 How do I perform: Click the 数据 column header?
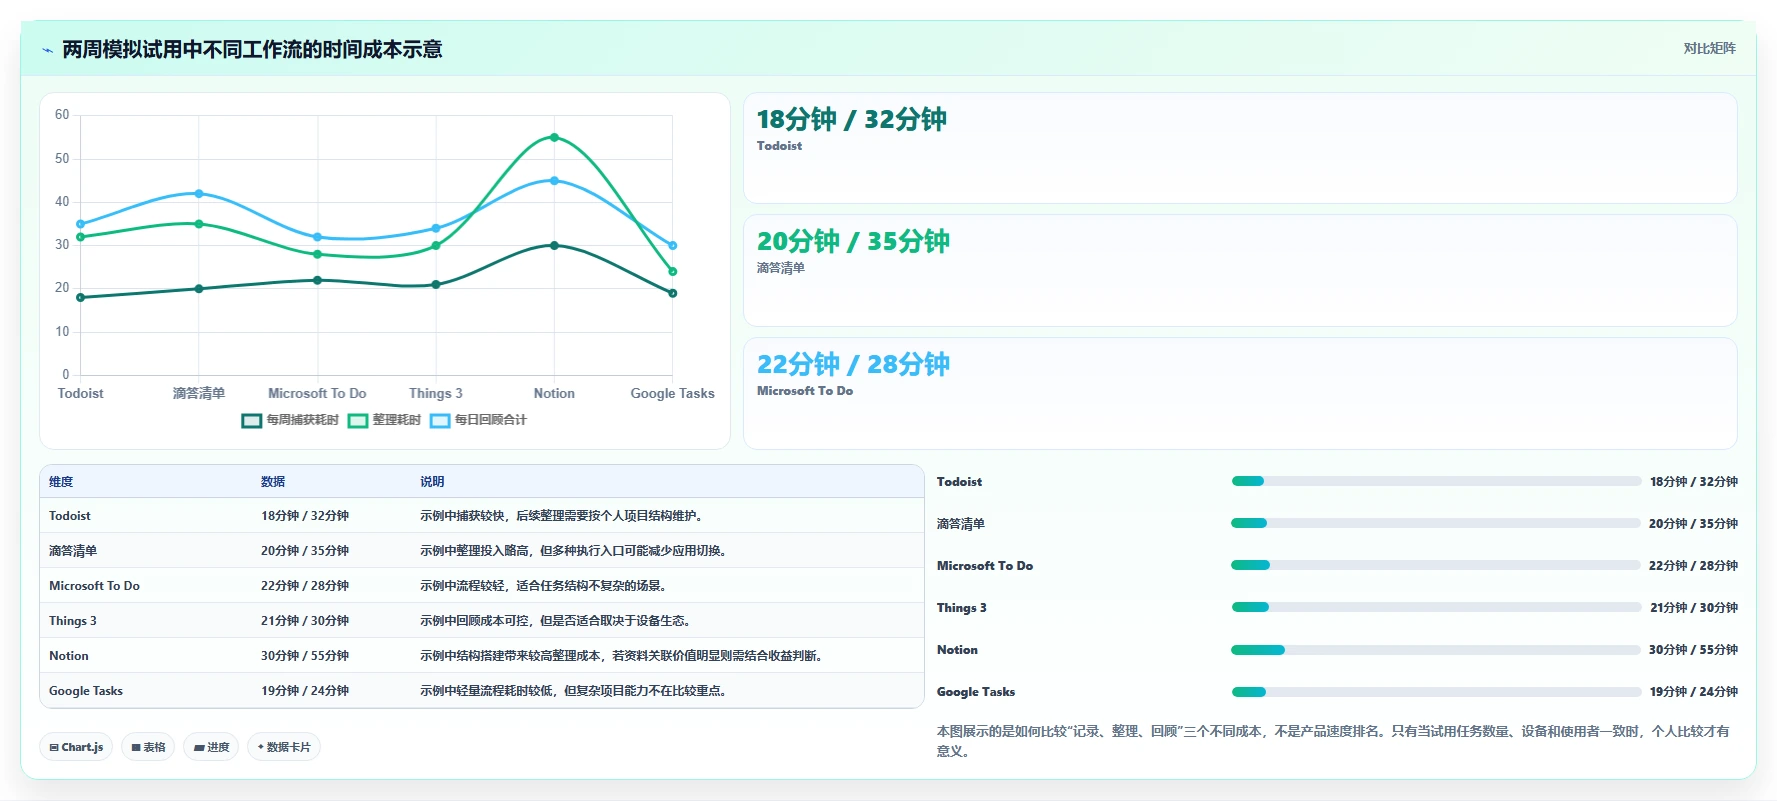[x=273, y=482]
